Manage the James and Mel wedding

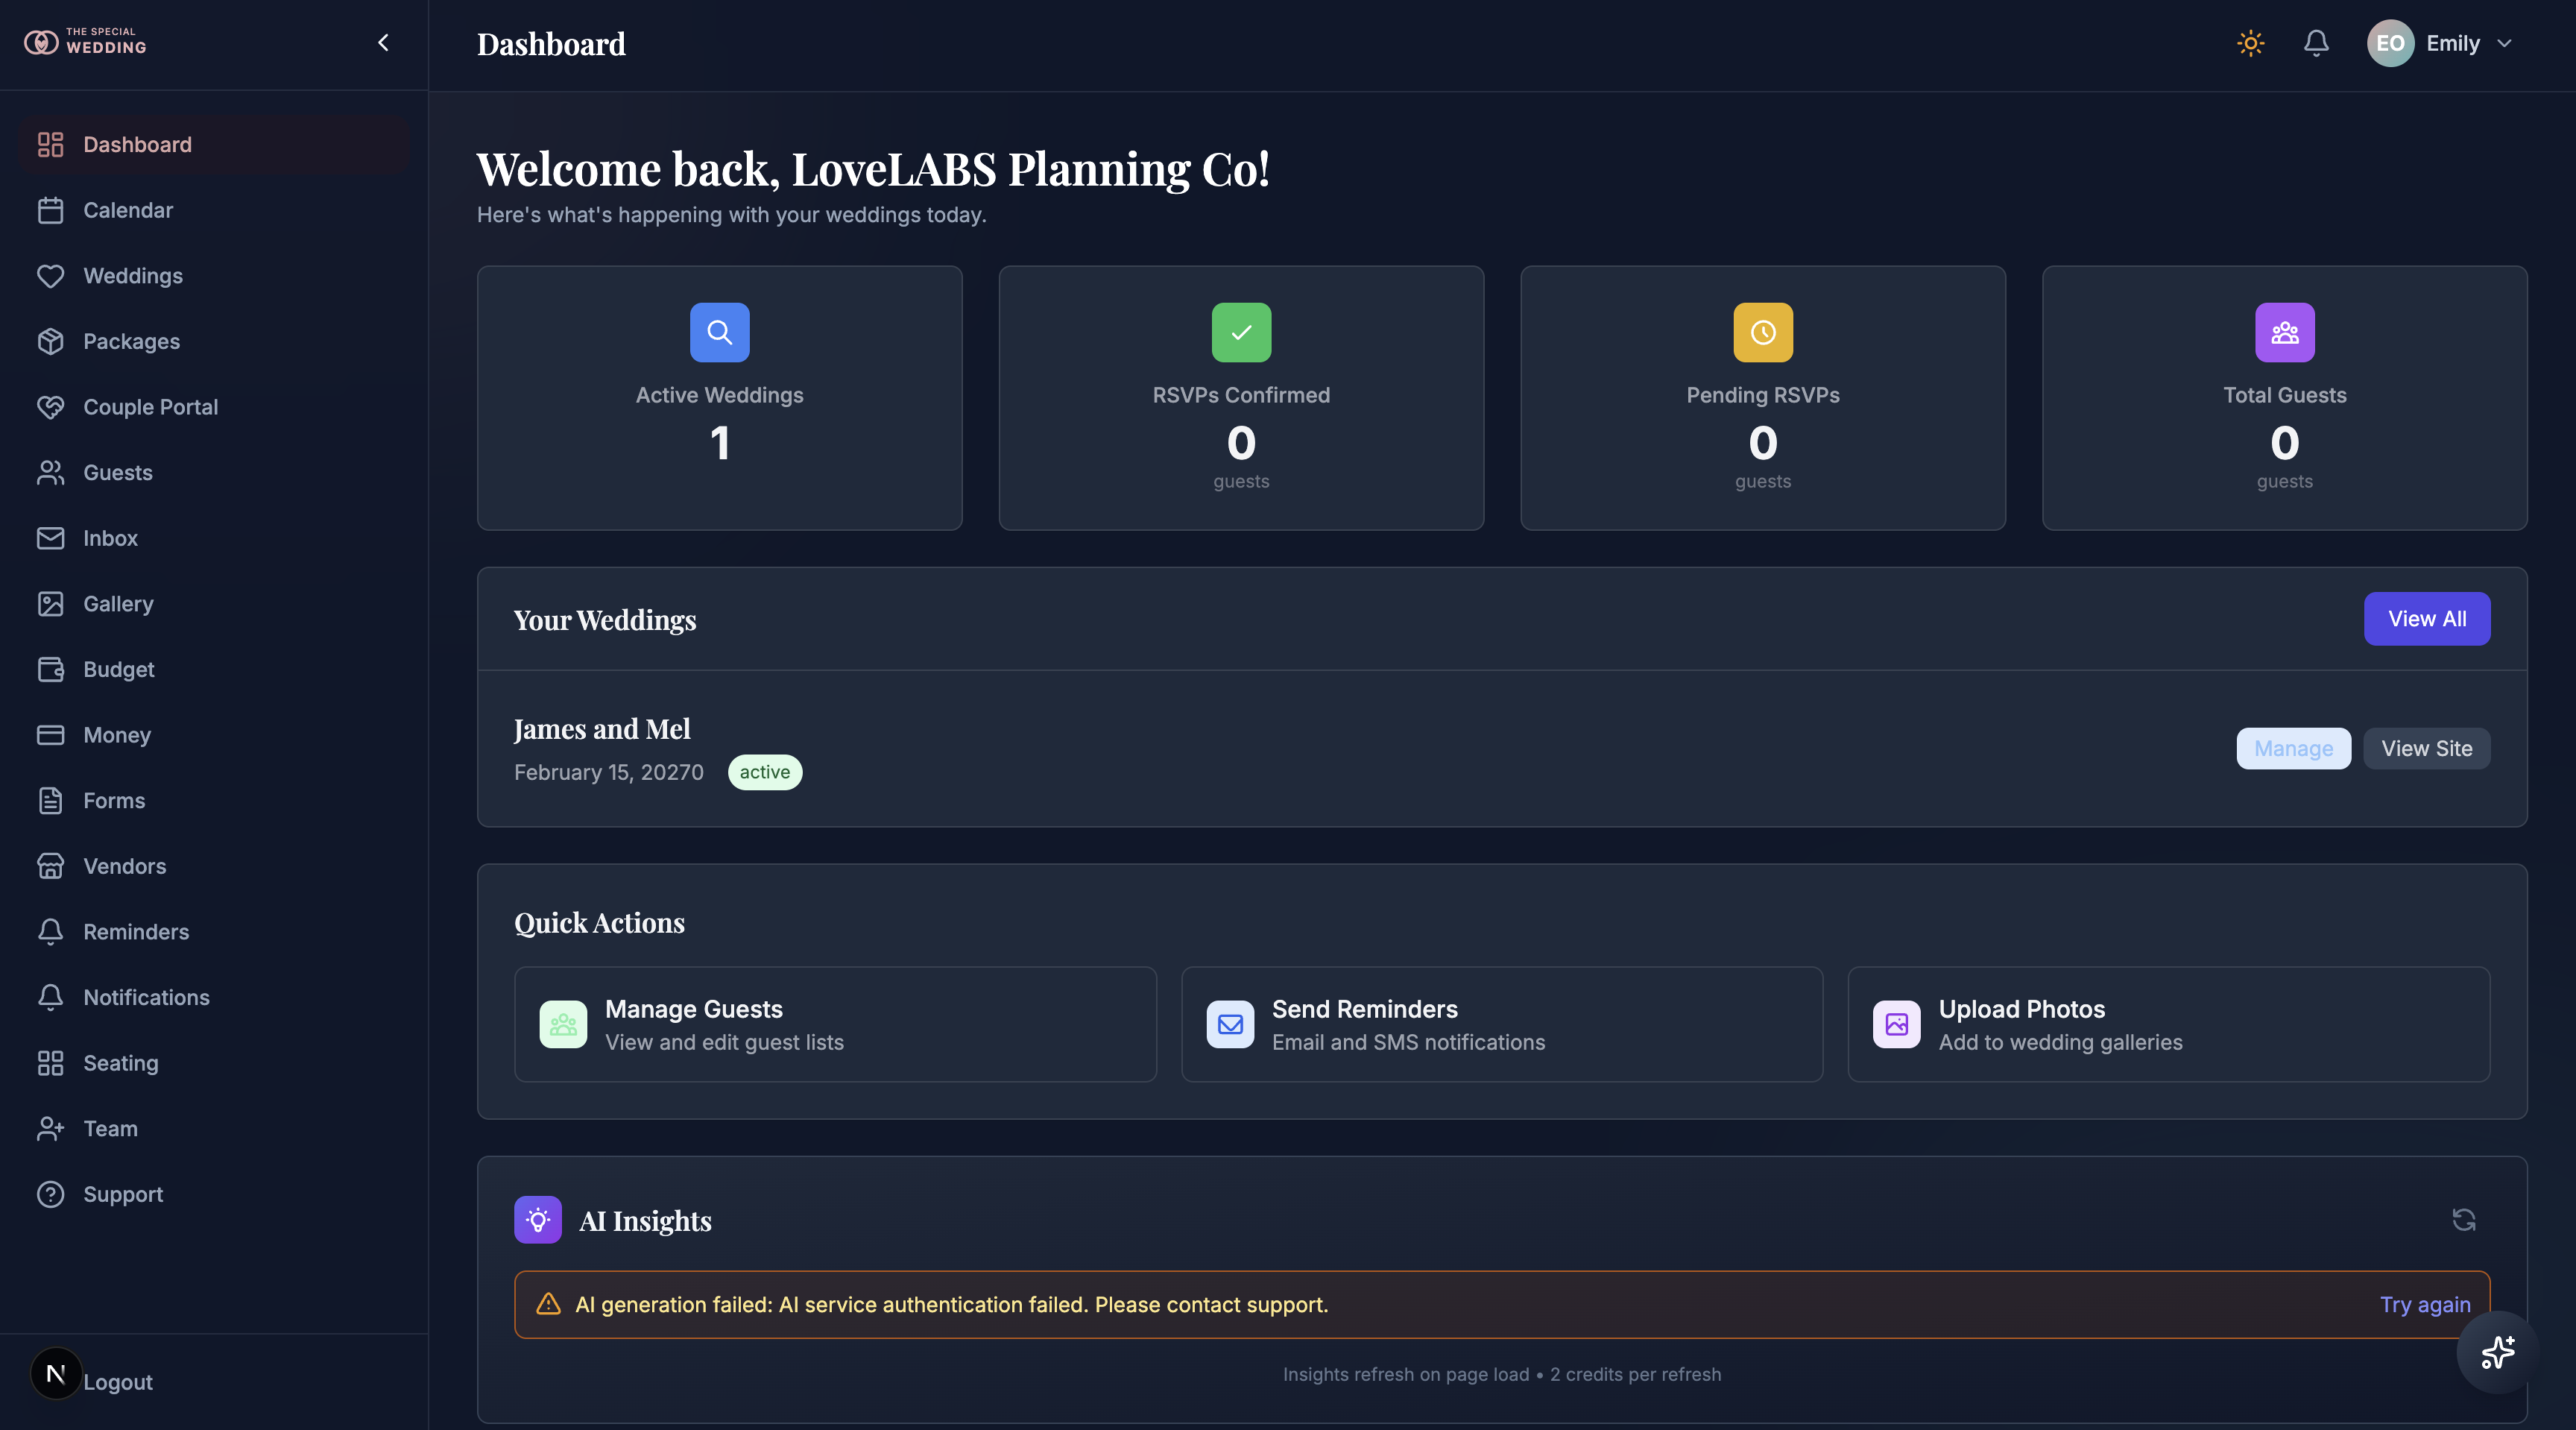coord(2293,749)
